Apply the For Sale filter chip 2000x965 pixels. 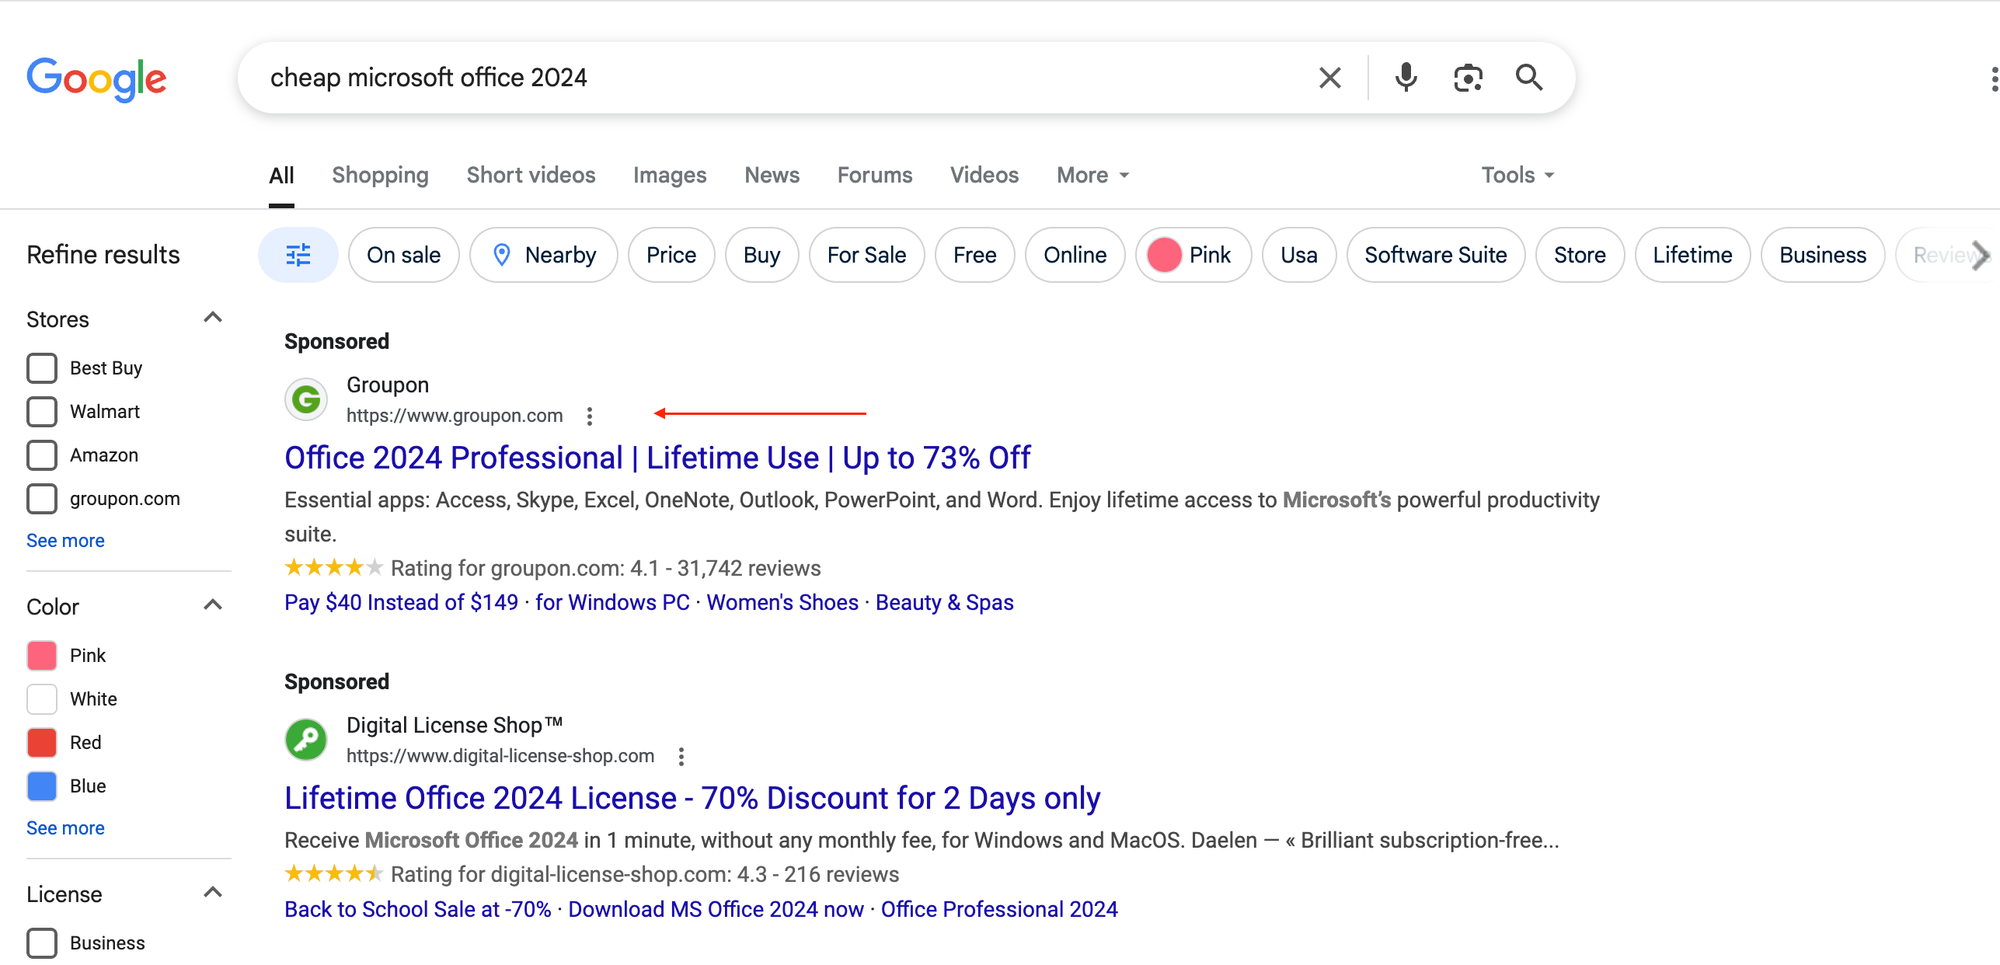(867, 255)
